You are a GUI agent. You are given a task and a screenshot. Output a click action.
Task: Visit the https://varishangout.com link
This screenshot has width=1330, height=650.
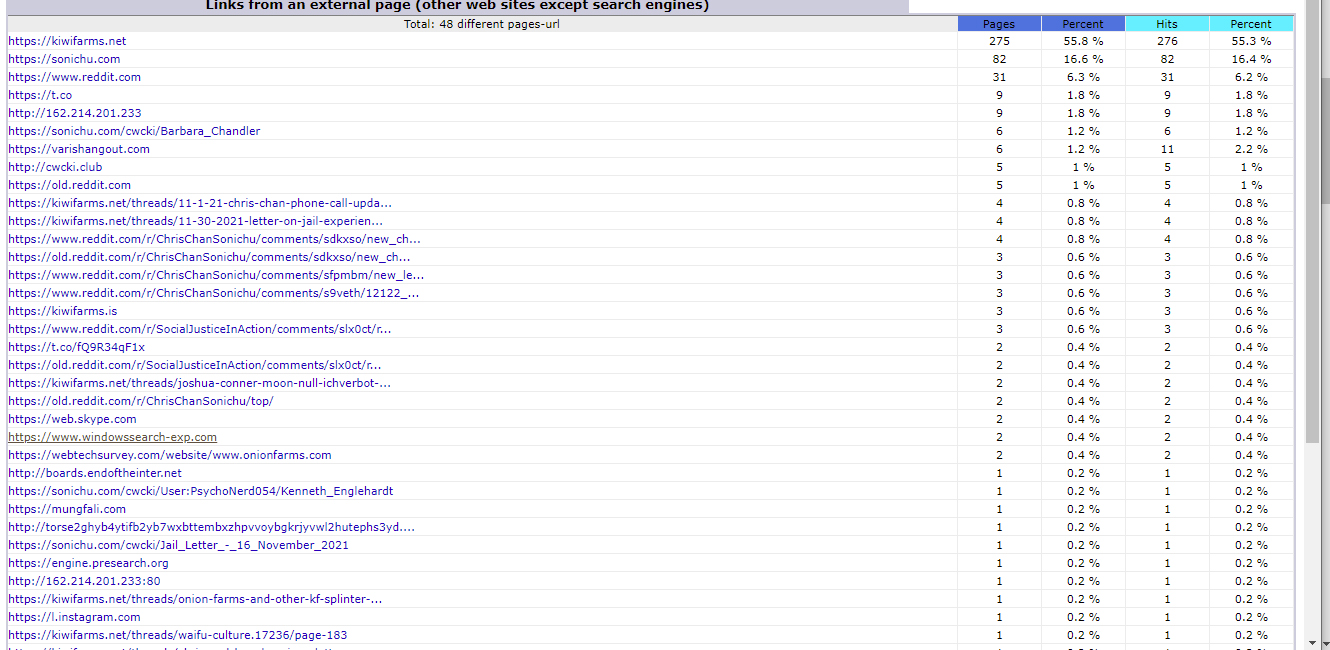(x=79, y=149)
